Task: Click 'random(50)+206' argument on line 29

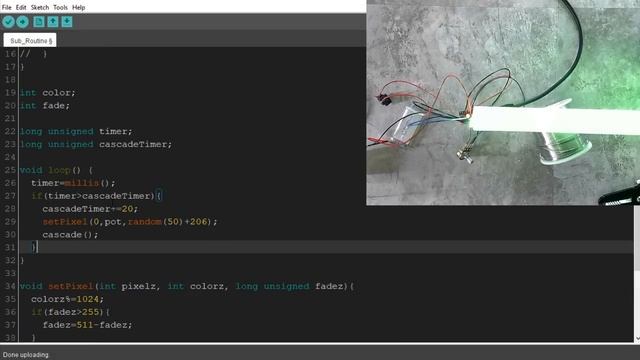Action: (x=169, y=222)
